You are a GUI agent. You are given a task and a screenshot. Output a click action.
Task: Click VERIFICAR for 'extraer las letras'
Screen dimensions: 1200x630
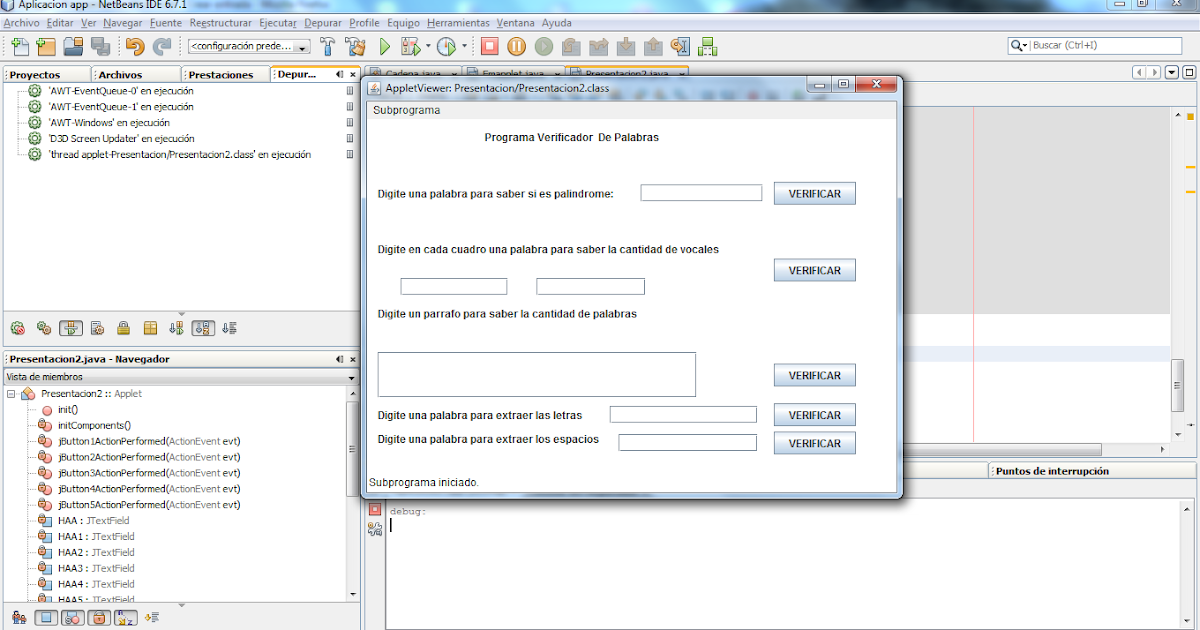tap(813, 414)
